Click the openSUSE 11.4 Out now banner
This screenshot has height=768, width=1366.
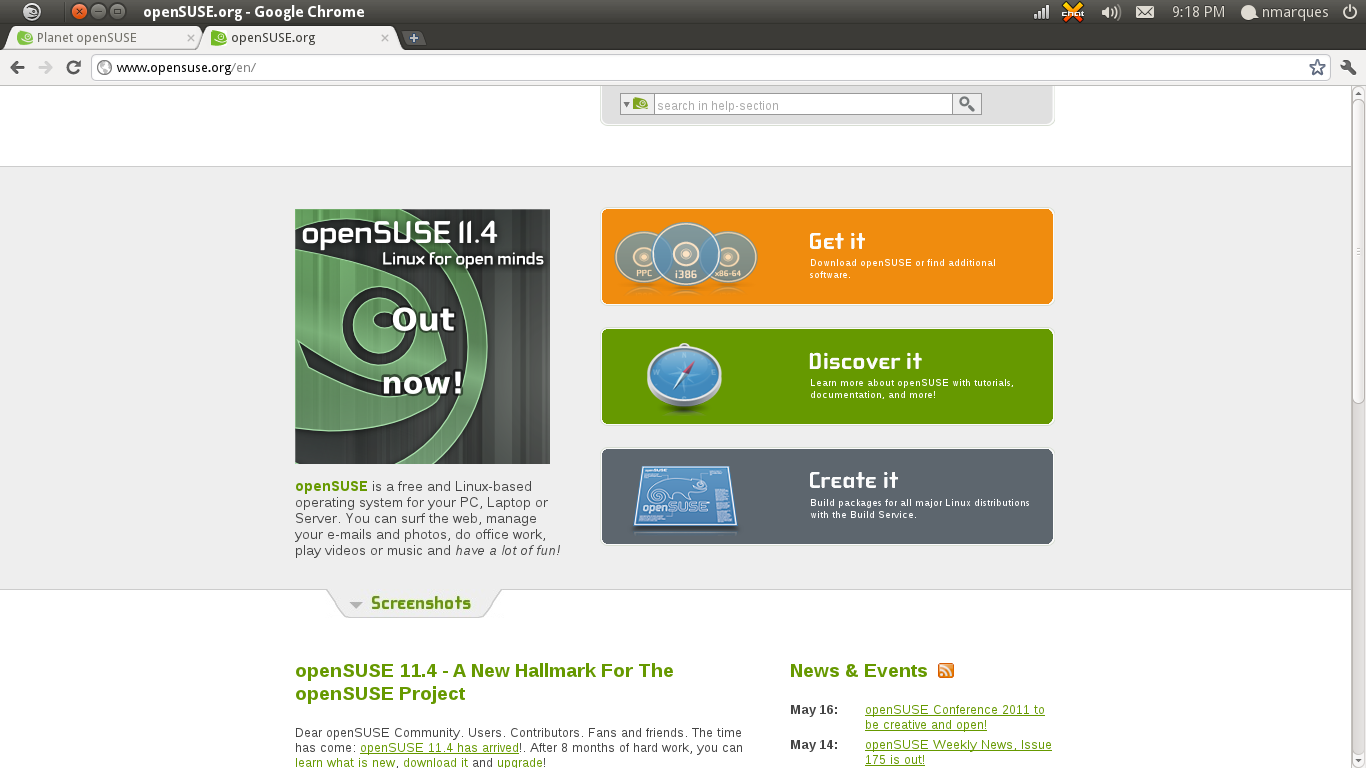tap(422, 336)
